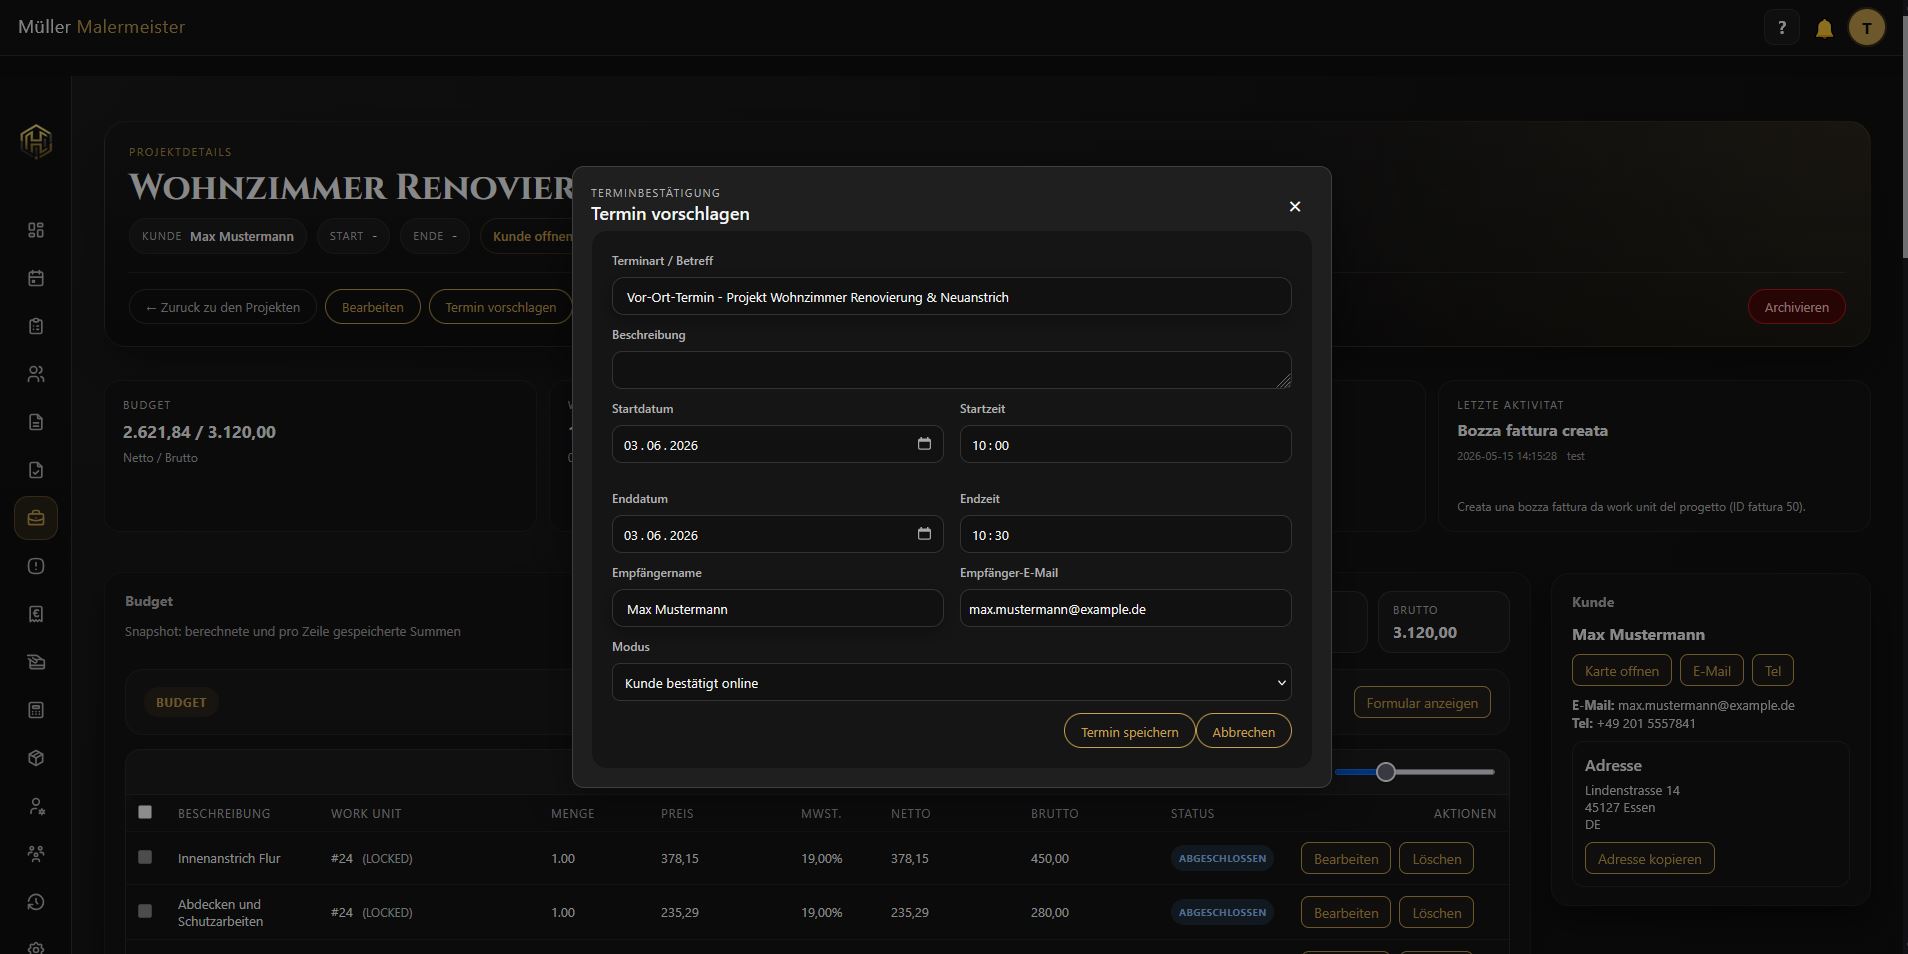Screen dimensions: 1908x954
Task: Cancel the dialog with Abbrechen
Action: tap(1243, 731)
